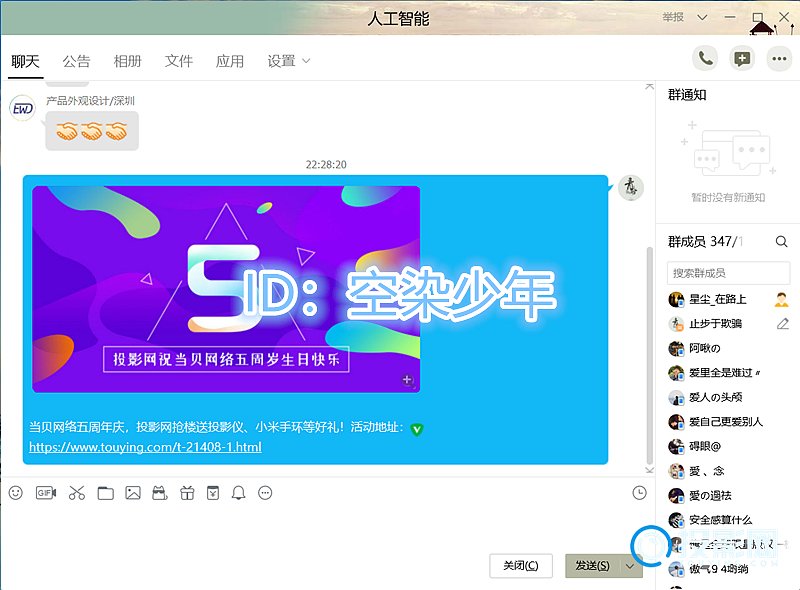Viewport: 800px width, 590px height.
Task: Select member 爱の迴袪
Action: coord(728,495)
